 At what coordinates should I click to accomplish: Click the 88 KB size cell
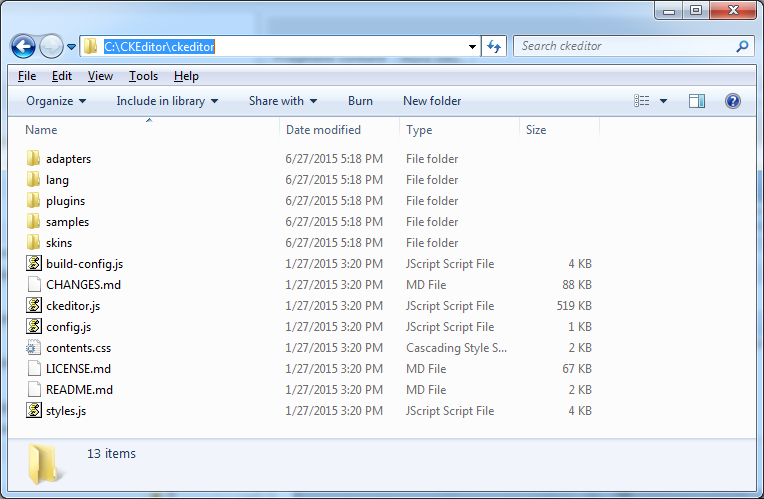click(x=577, y=285)
